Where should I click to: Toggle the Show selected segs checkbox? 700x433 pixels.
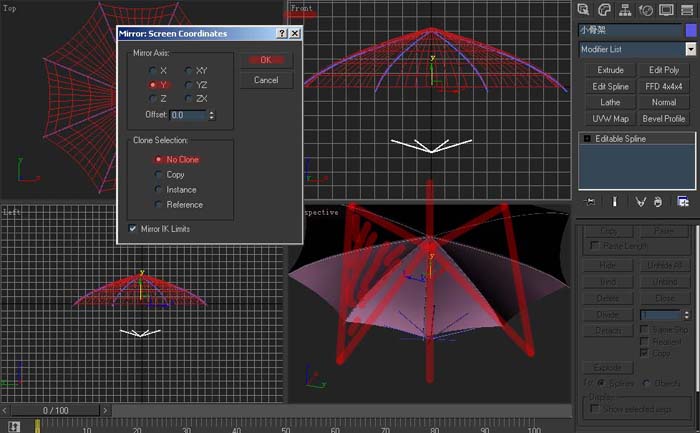(x=594, y=408)
